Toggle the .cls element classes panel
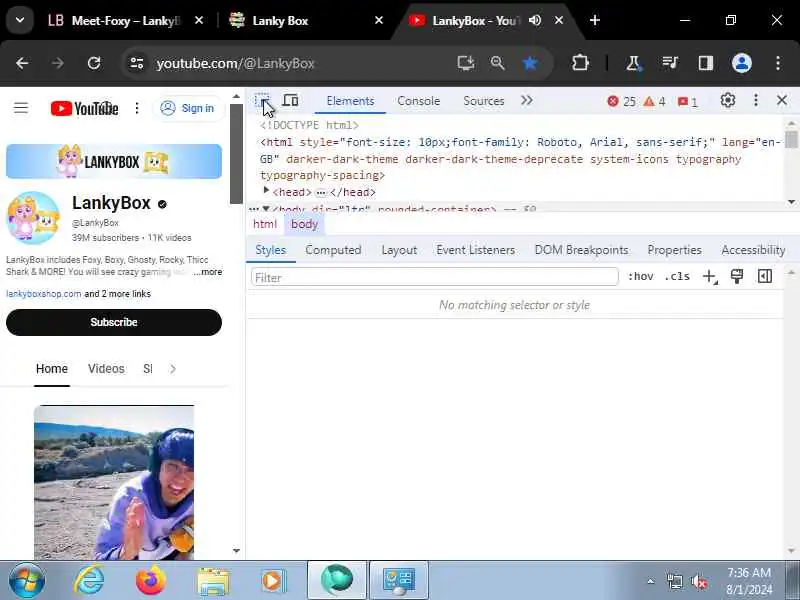 coord(677,277)
